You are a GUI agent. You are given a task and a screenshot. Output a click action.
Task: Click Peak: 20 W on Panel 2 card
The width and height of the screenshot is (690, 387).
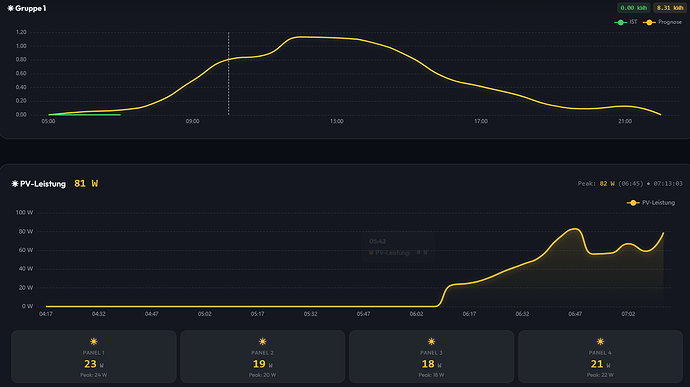263,375
